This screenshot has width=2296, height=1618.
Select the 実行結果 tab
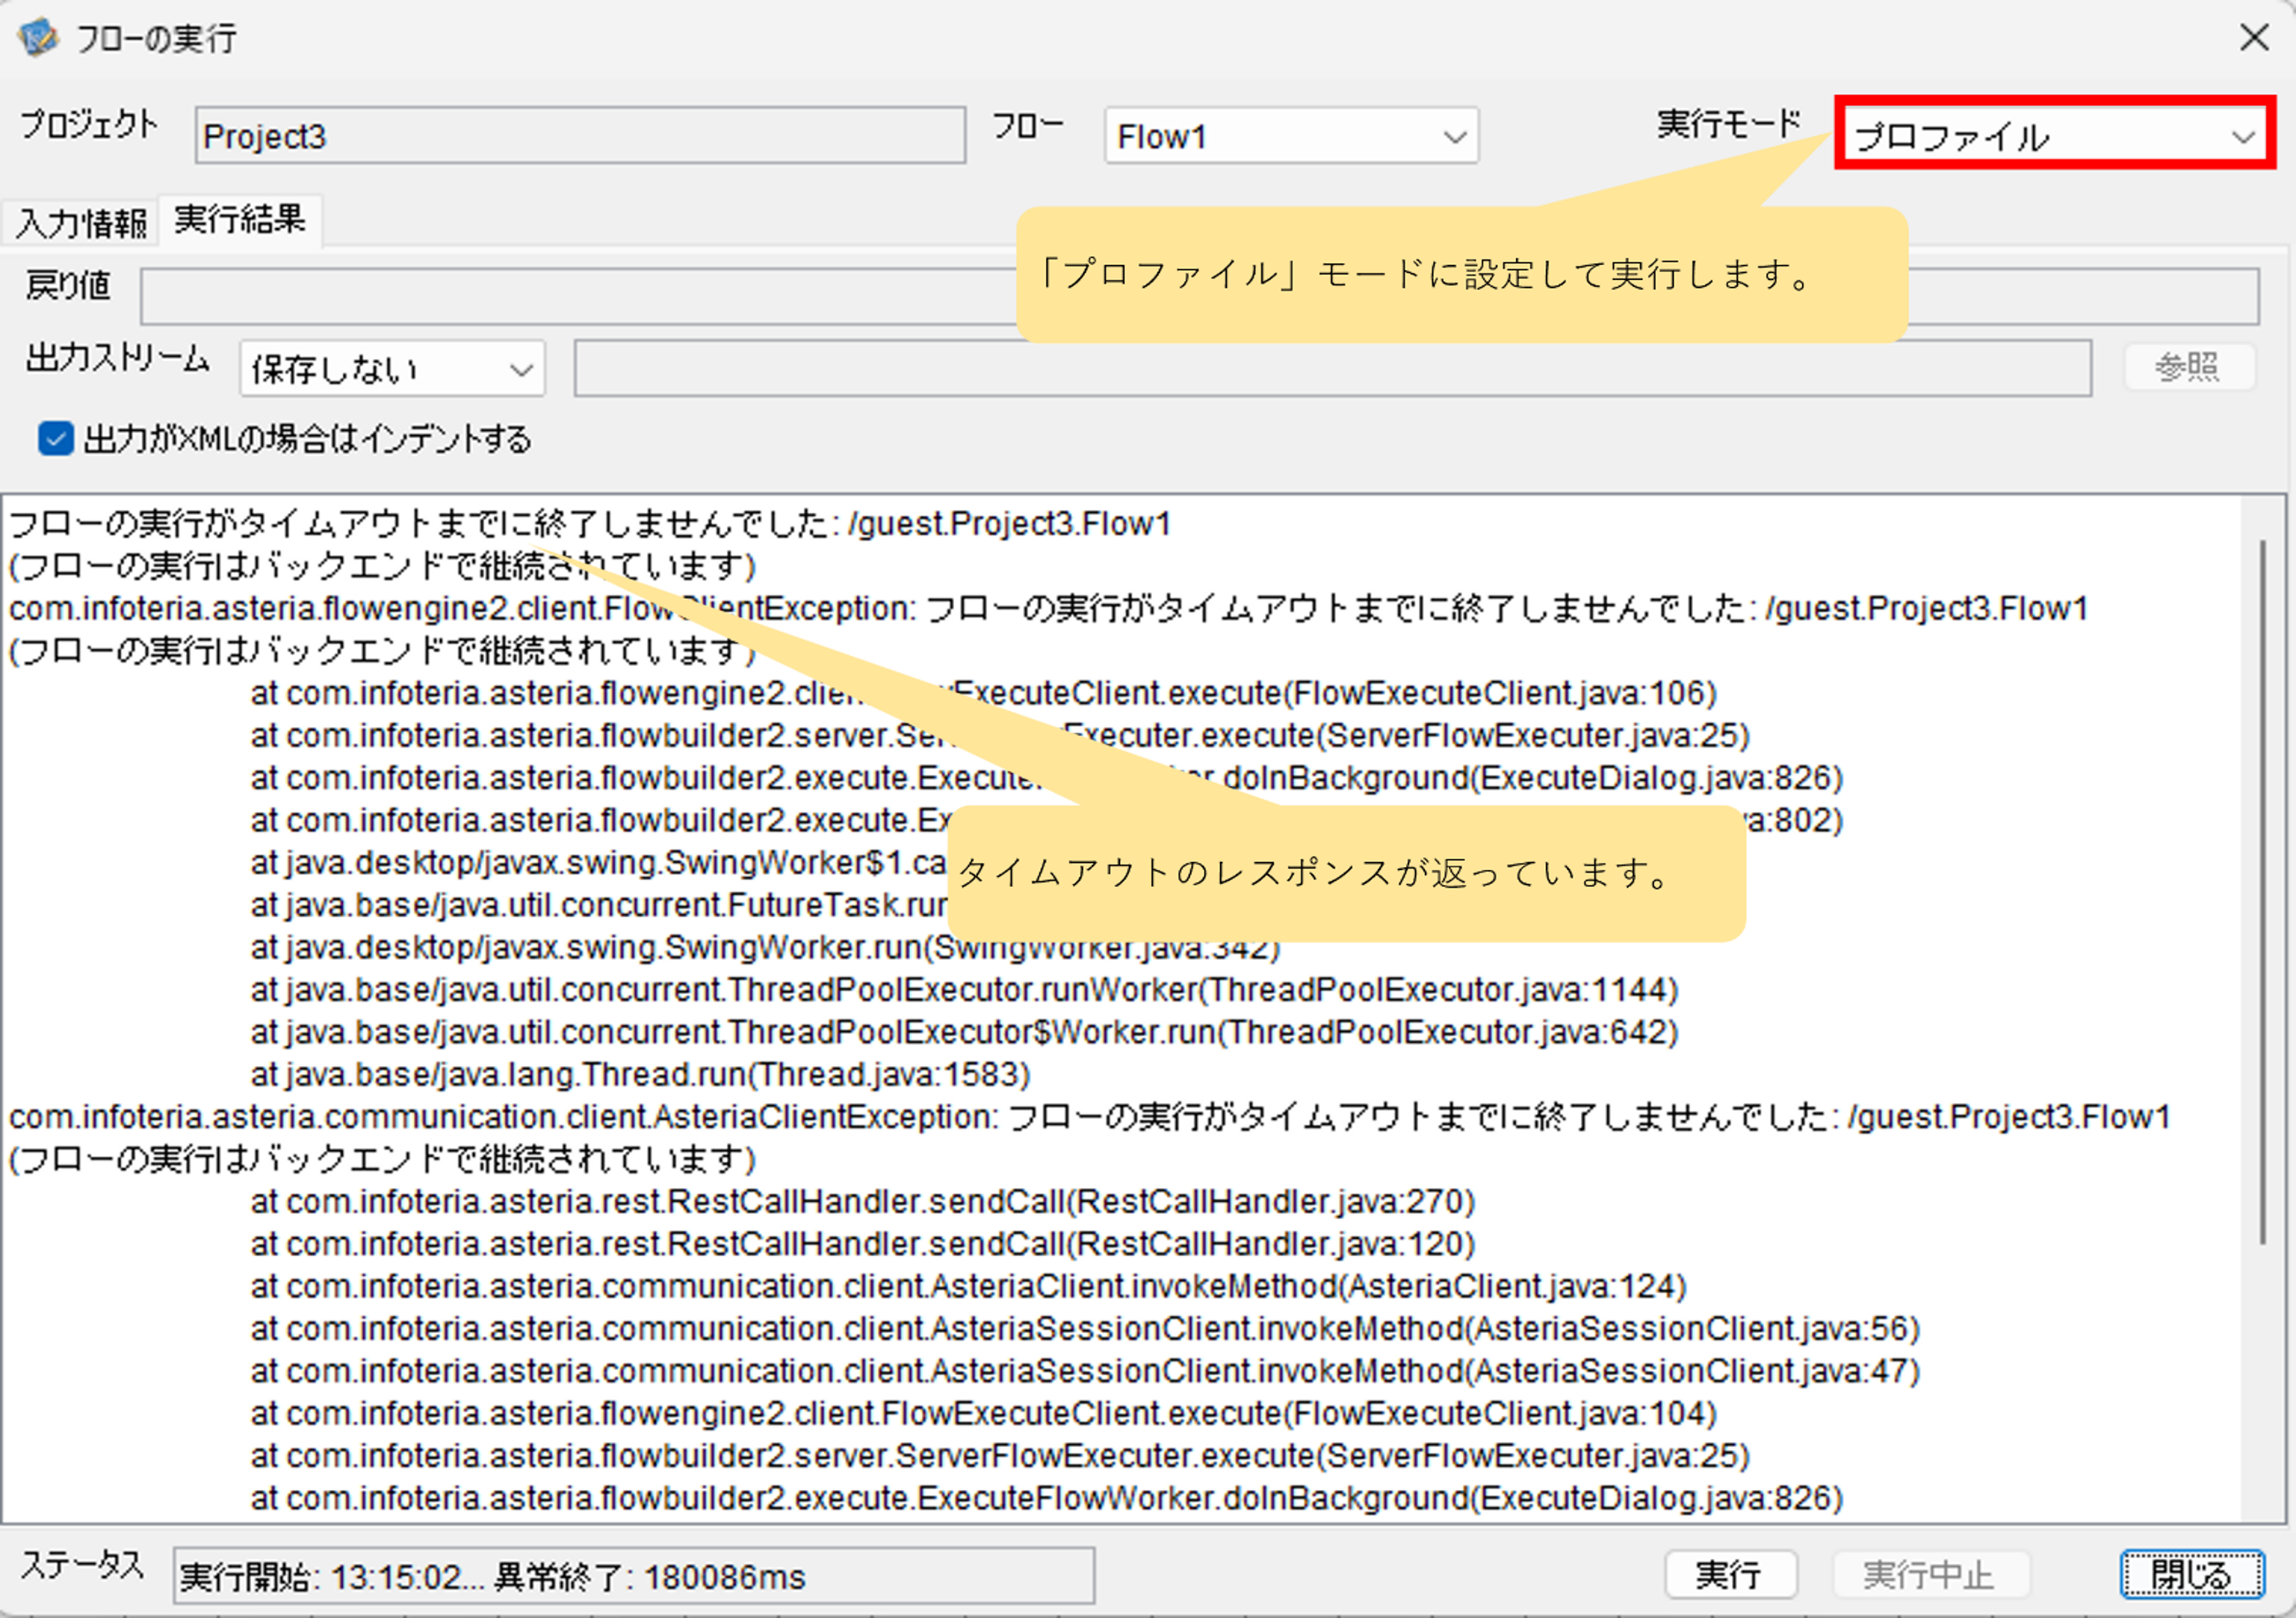coord(240,219)
